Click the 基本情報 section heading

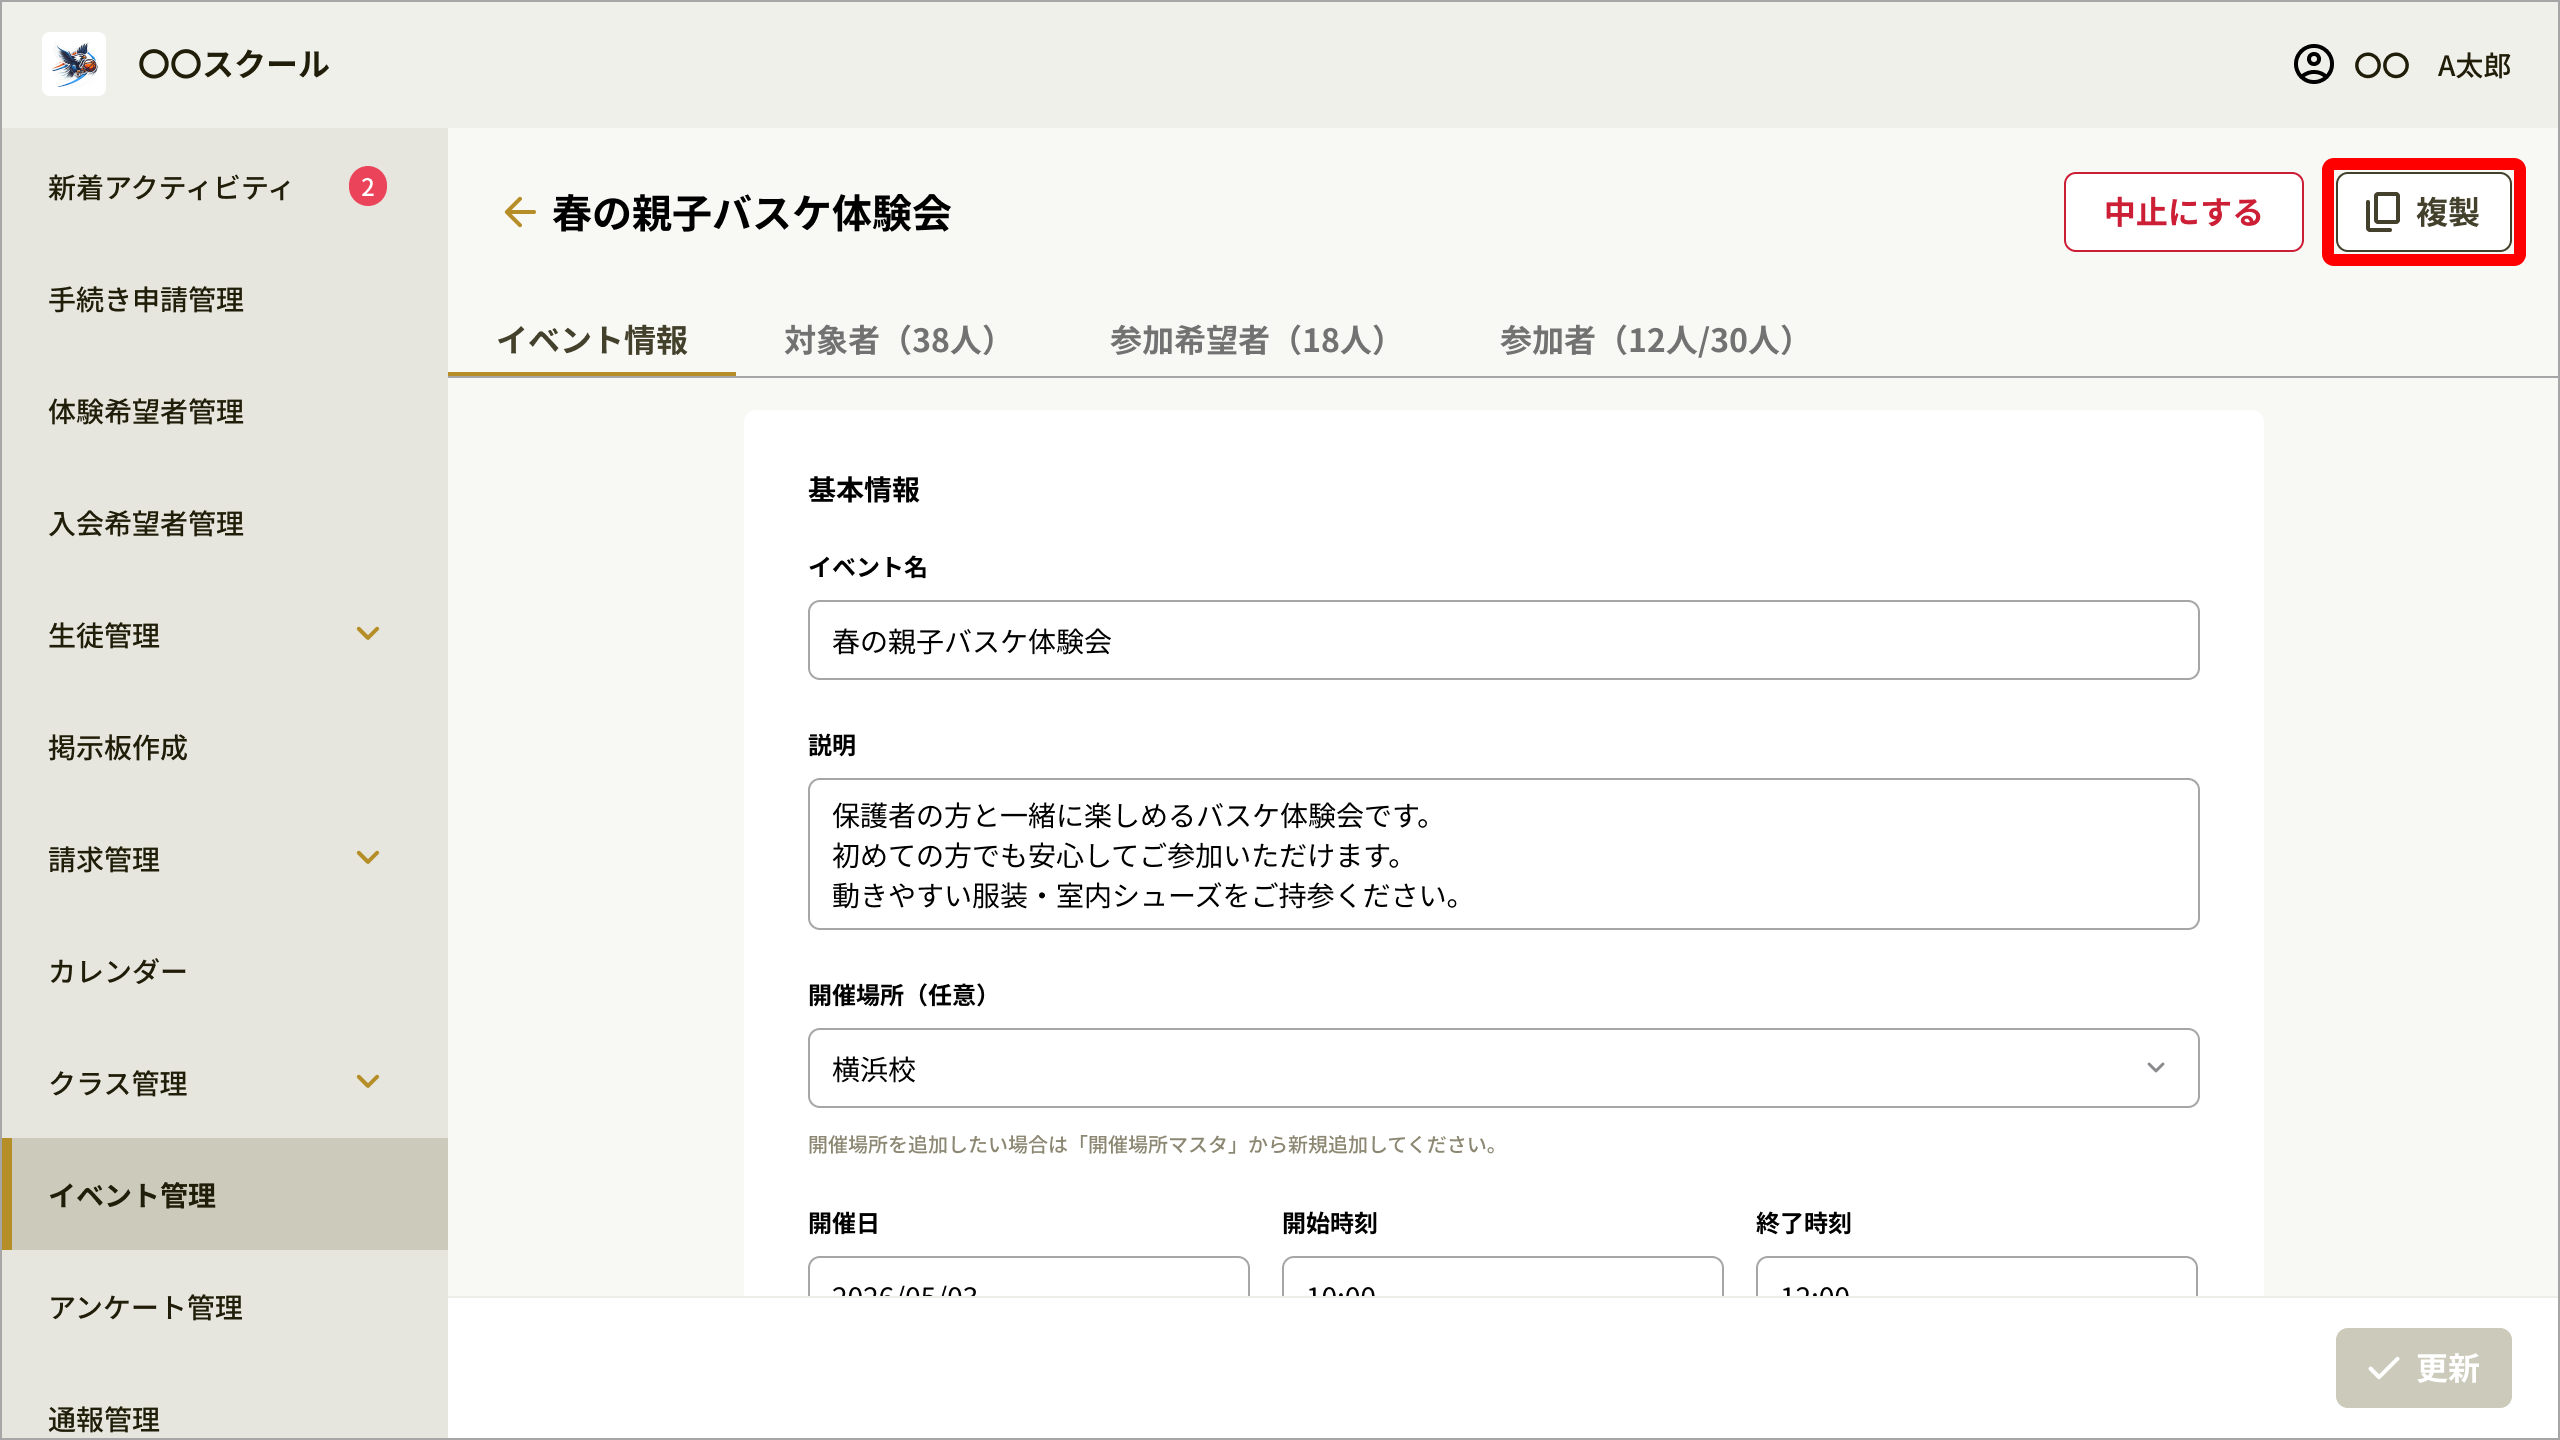pyautogui.click(x=864, y=490)
